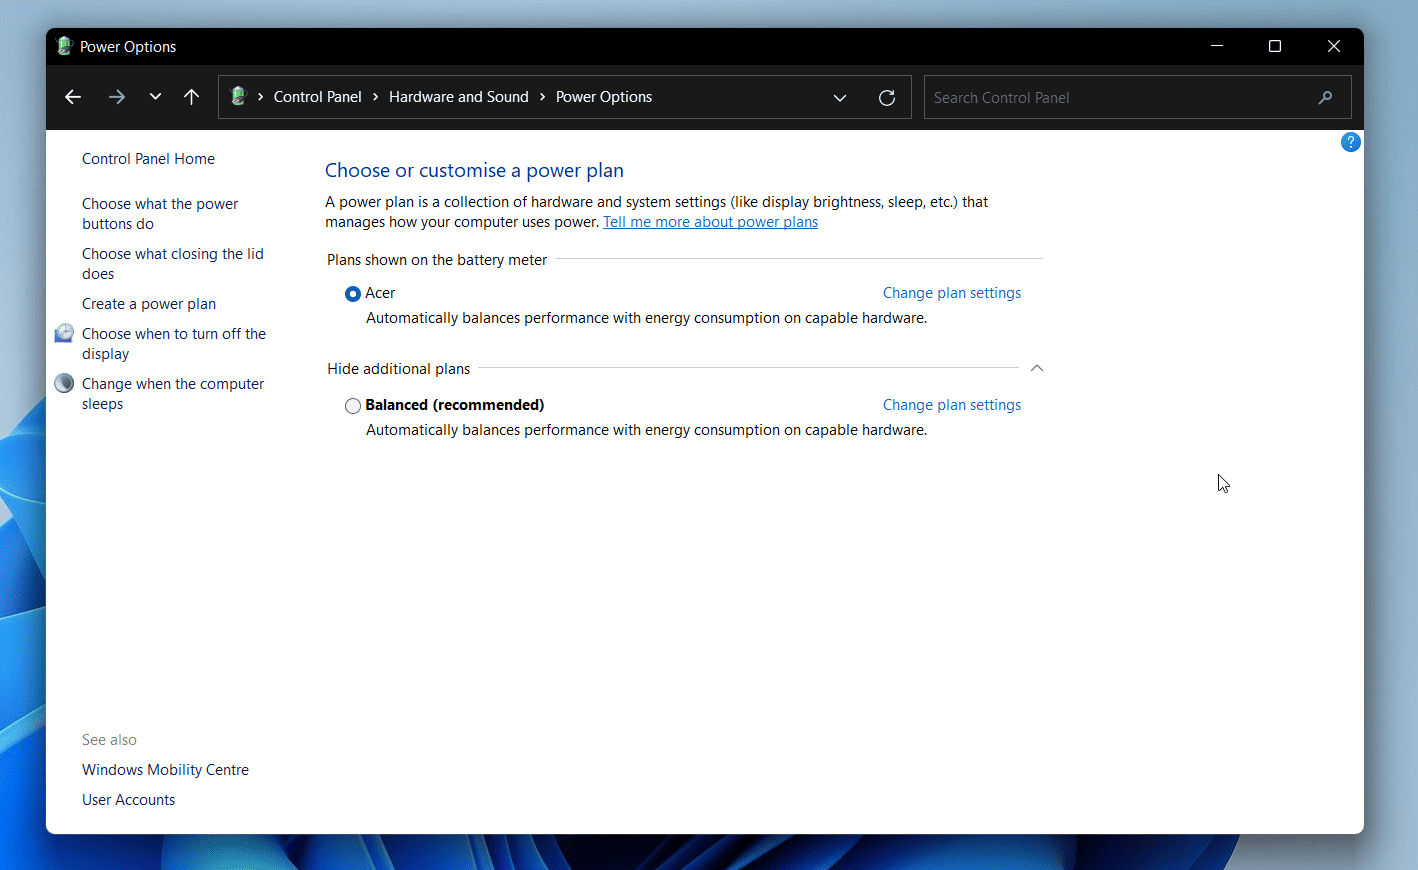Refresh the Control Panel page
The height and width of the screenshot is (870, 1418).
pyautogui.click(x=887, y=97)
